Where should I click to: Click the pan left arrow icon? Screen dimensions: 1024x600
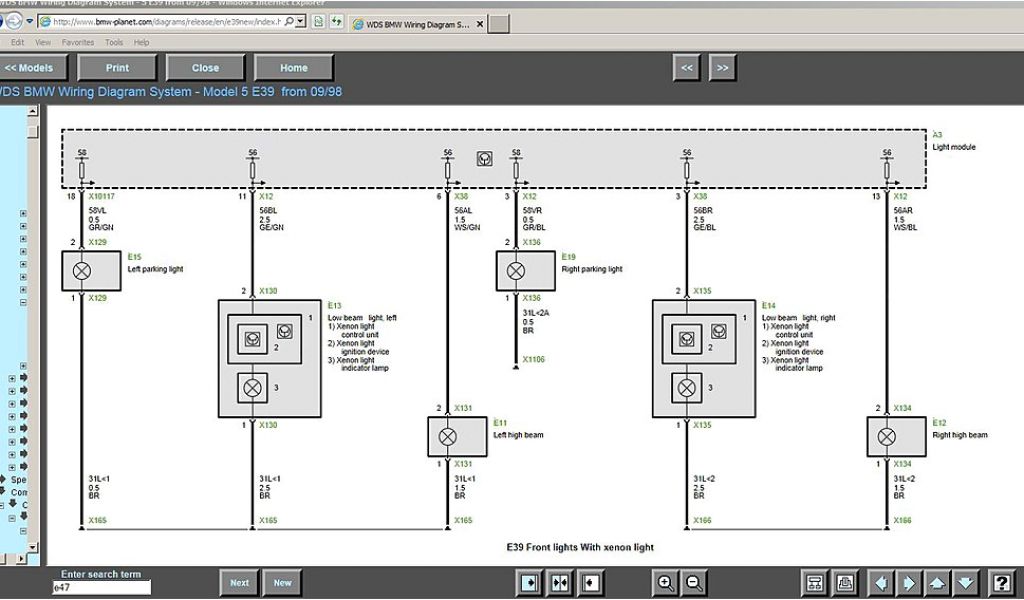(x=881, y=583)
